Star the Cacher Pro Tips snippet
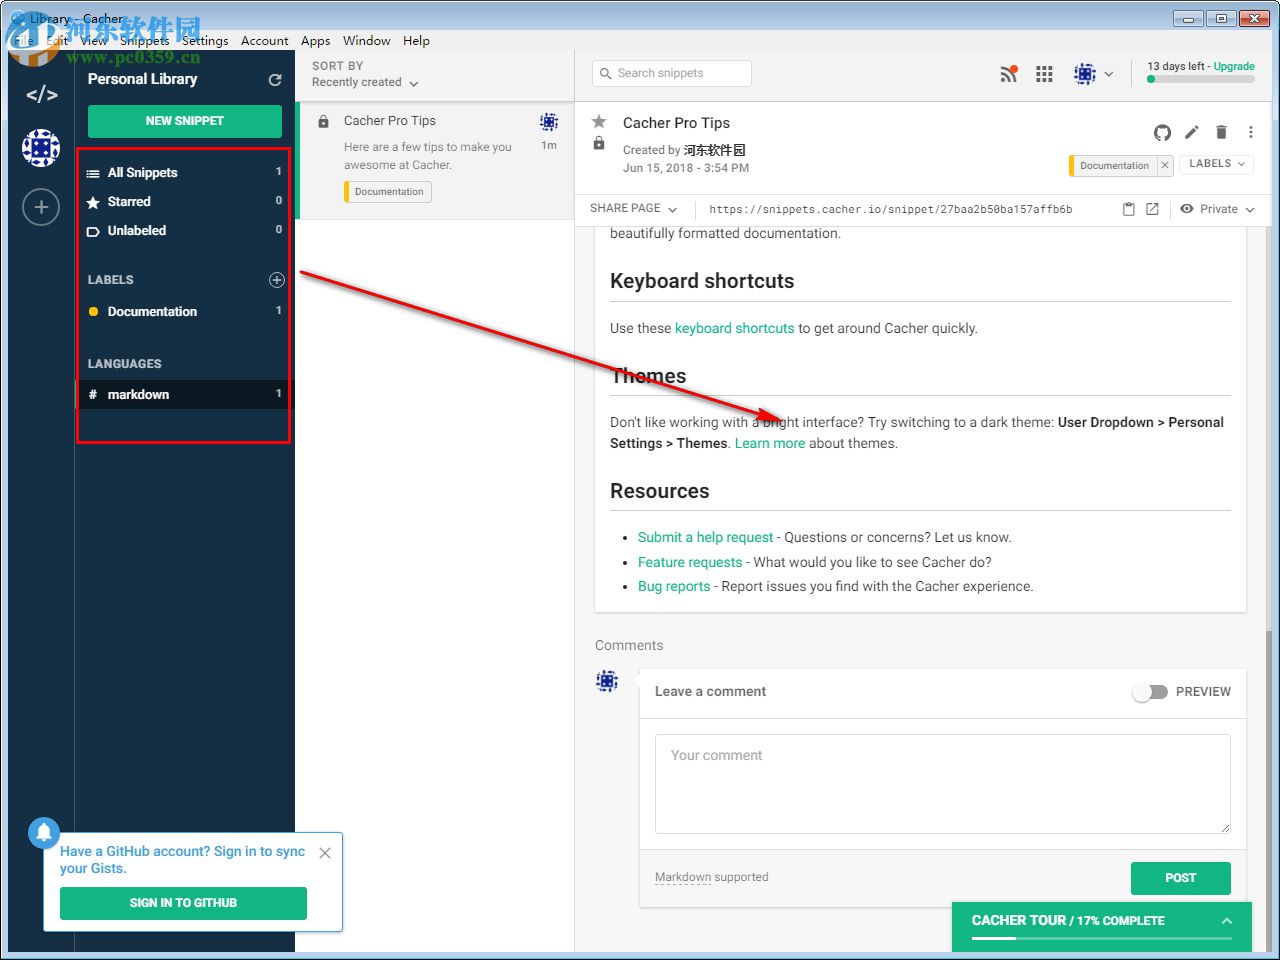Screen dimensions: 1280x960 click(x=599, y=122)
